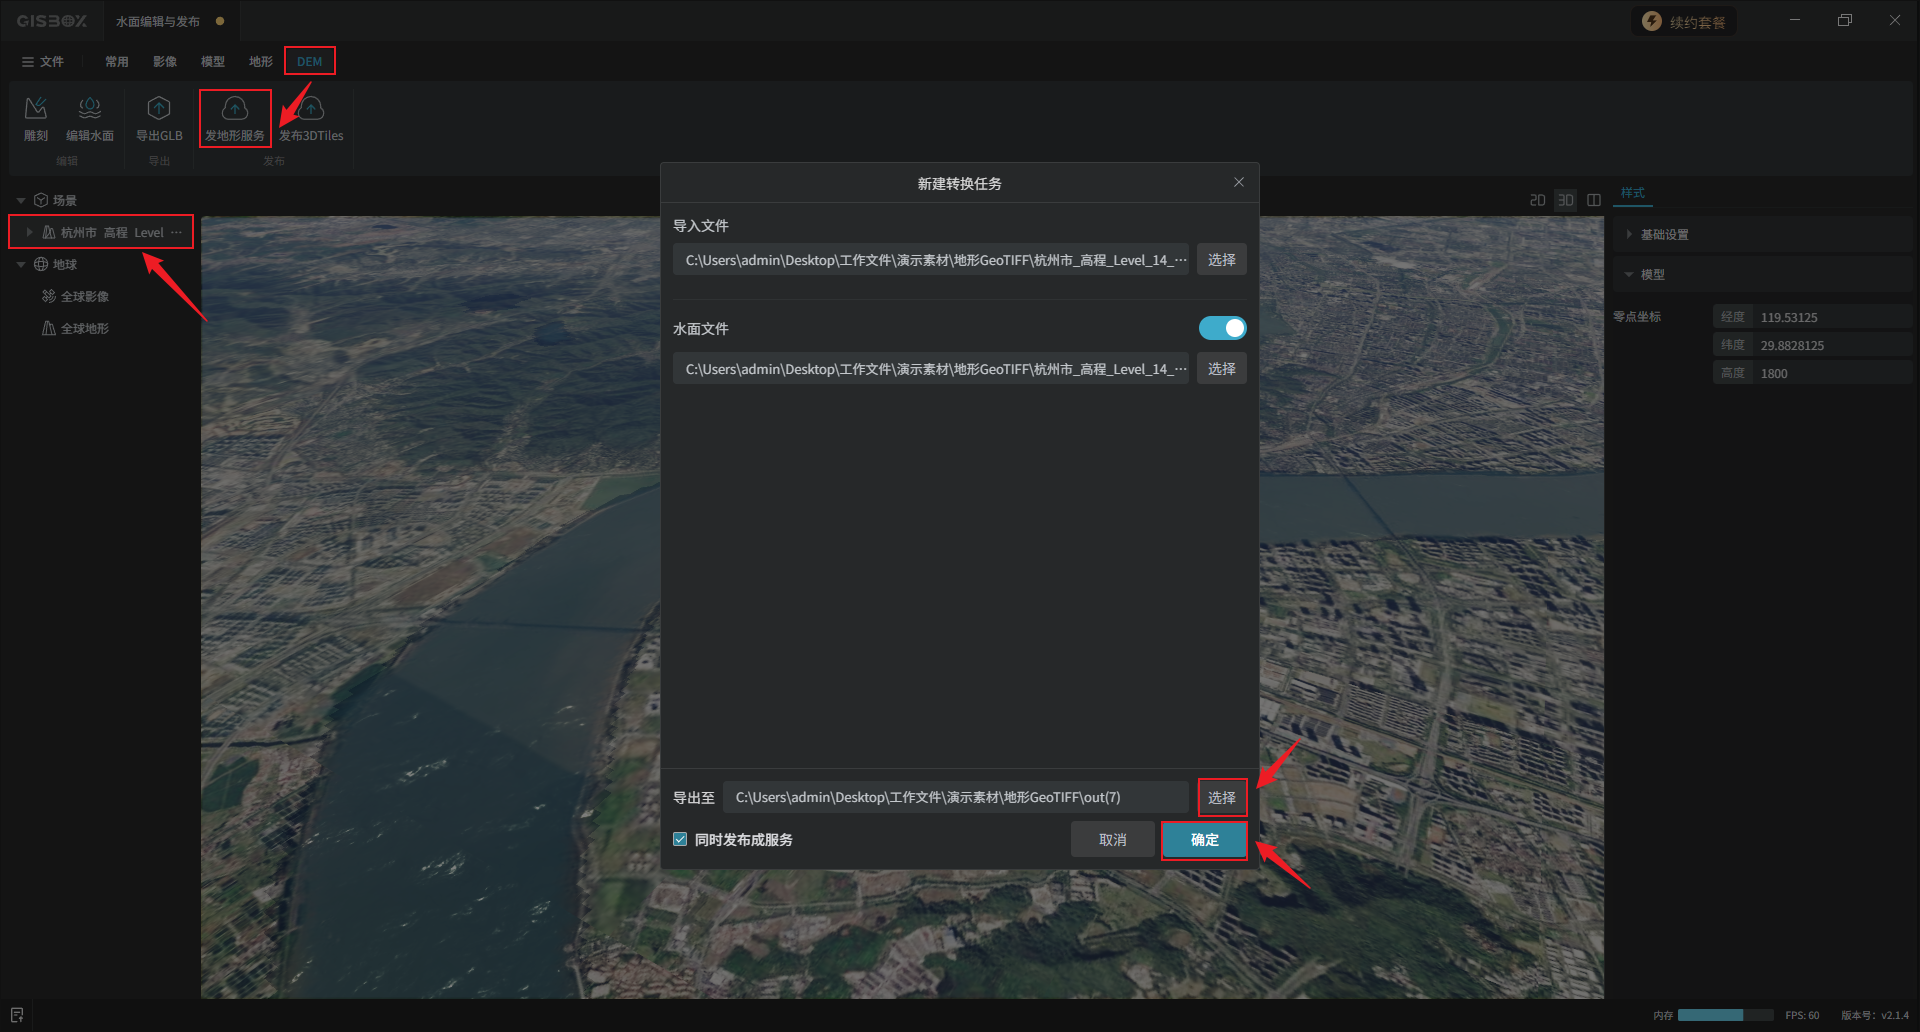
Task: Select the 雕刻 (carve) tool icon
Action: click(x=36, y=109)
